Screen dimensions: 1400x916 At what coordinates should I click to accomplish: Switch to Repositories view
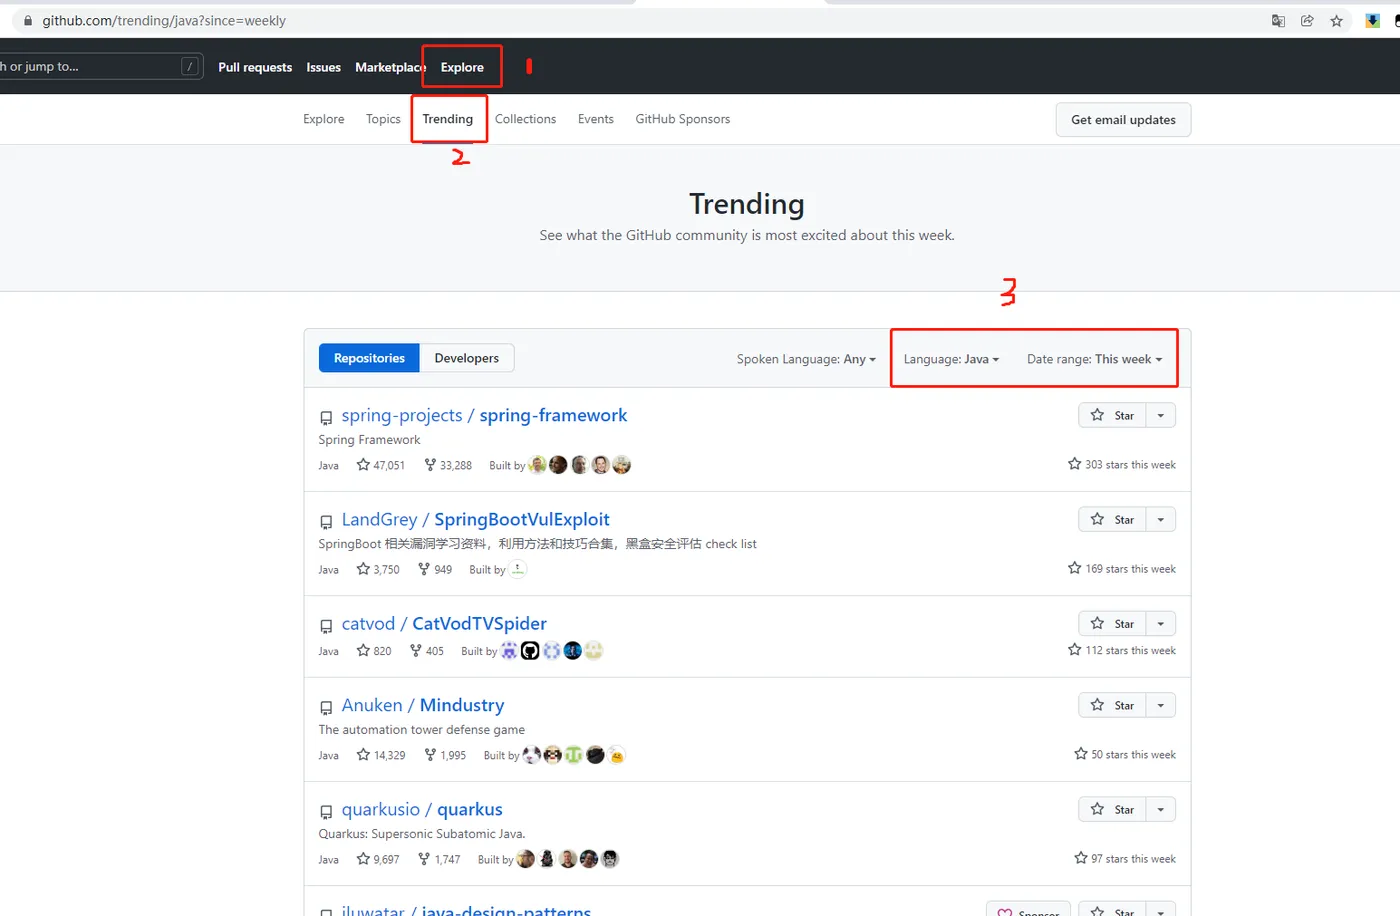point(369,358)
